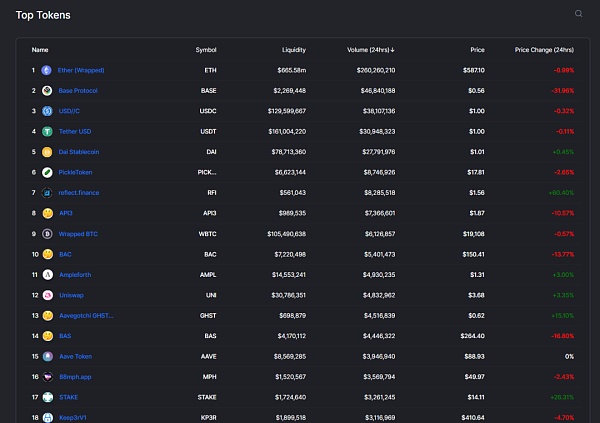Open the USD//C token link
Image resolution: width=600 pixels, height=423 pixels.
click(69, 111)
